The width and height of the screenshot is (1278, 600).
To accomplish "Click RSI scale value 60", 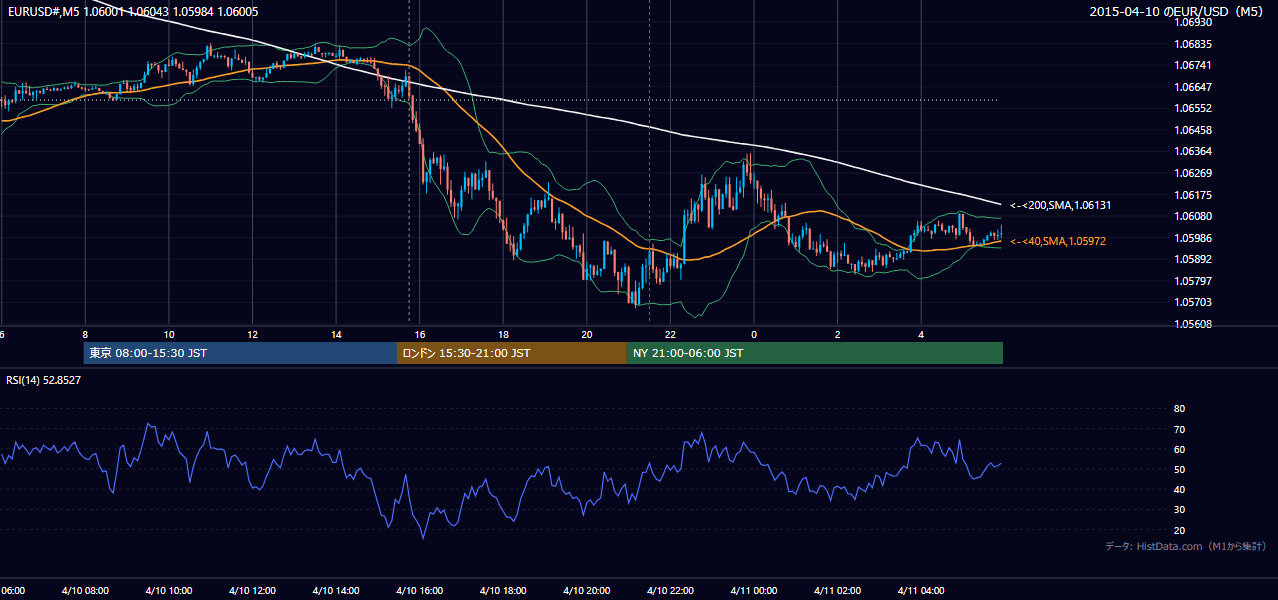I will click(x=1179, y=449).
